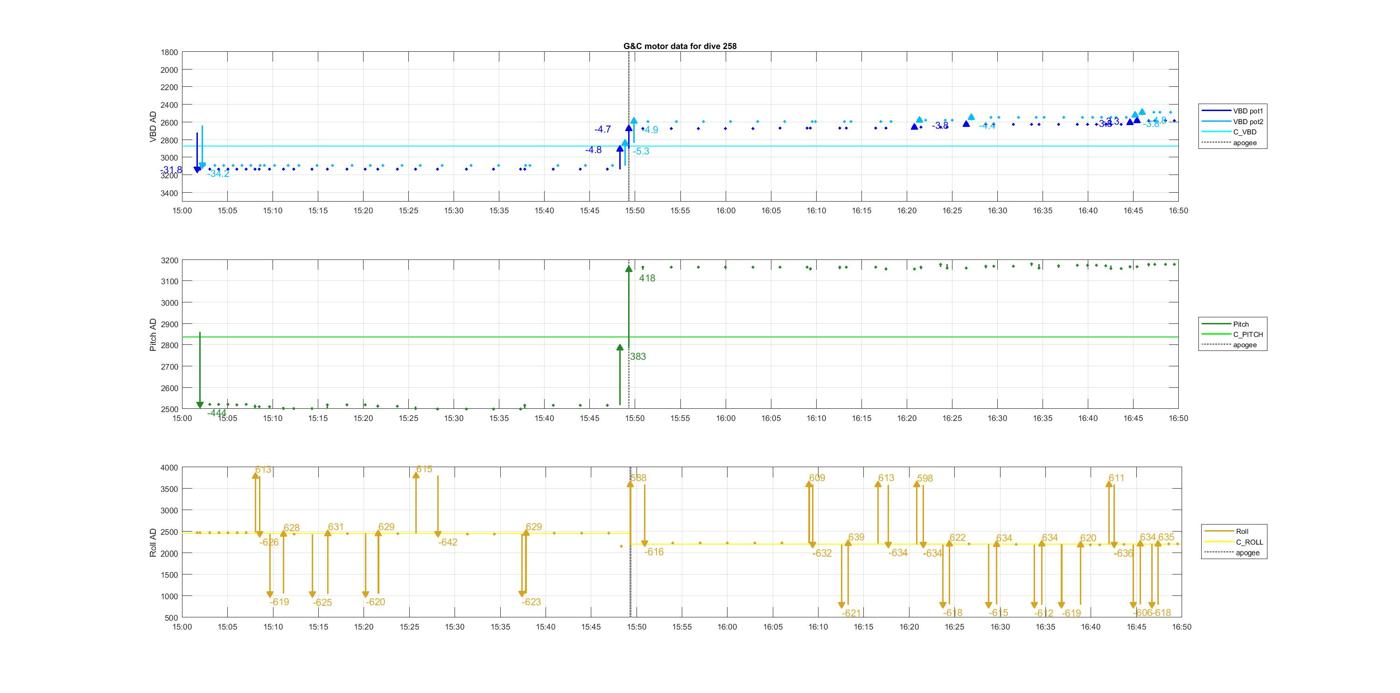Click the dark blue VBD pot1 arrowhead at dive start

click(x=197, y=170)
